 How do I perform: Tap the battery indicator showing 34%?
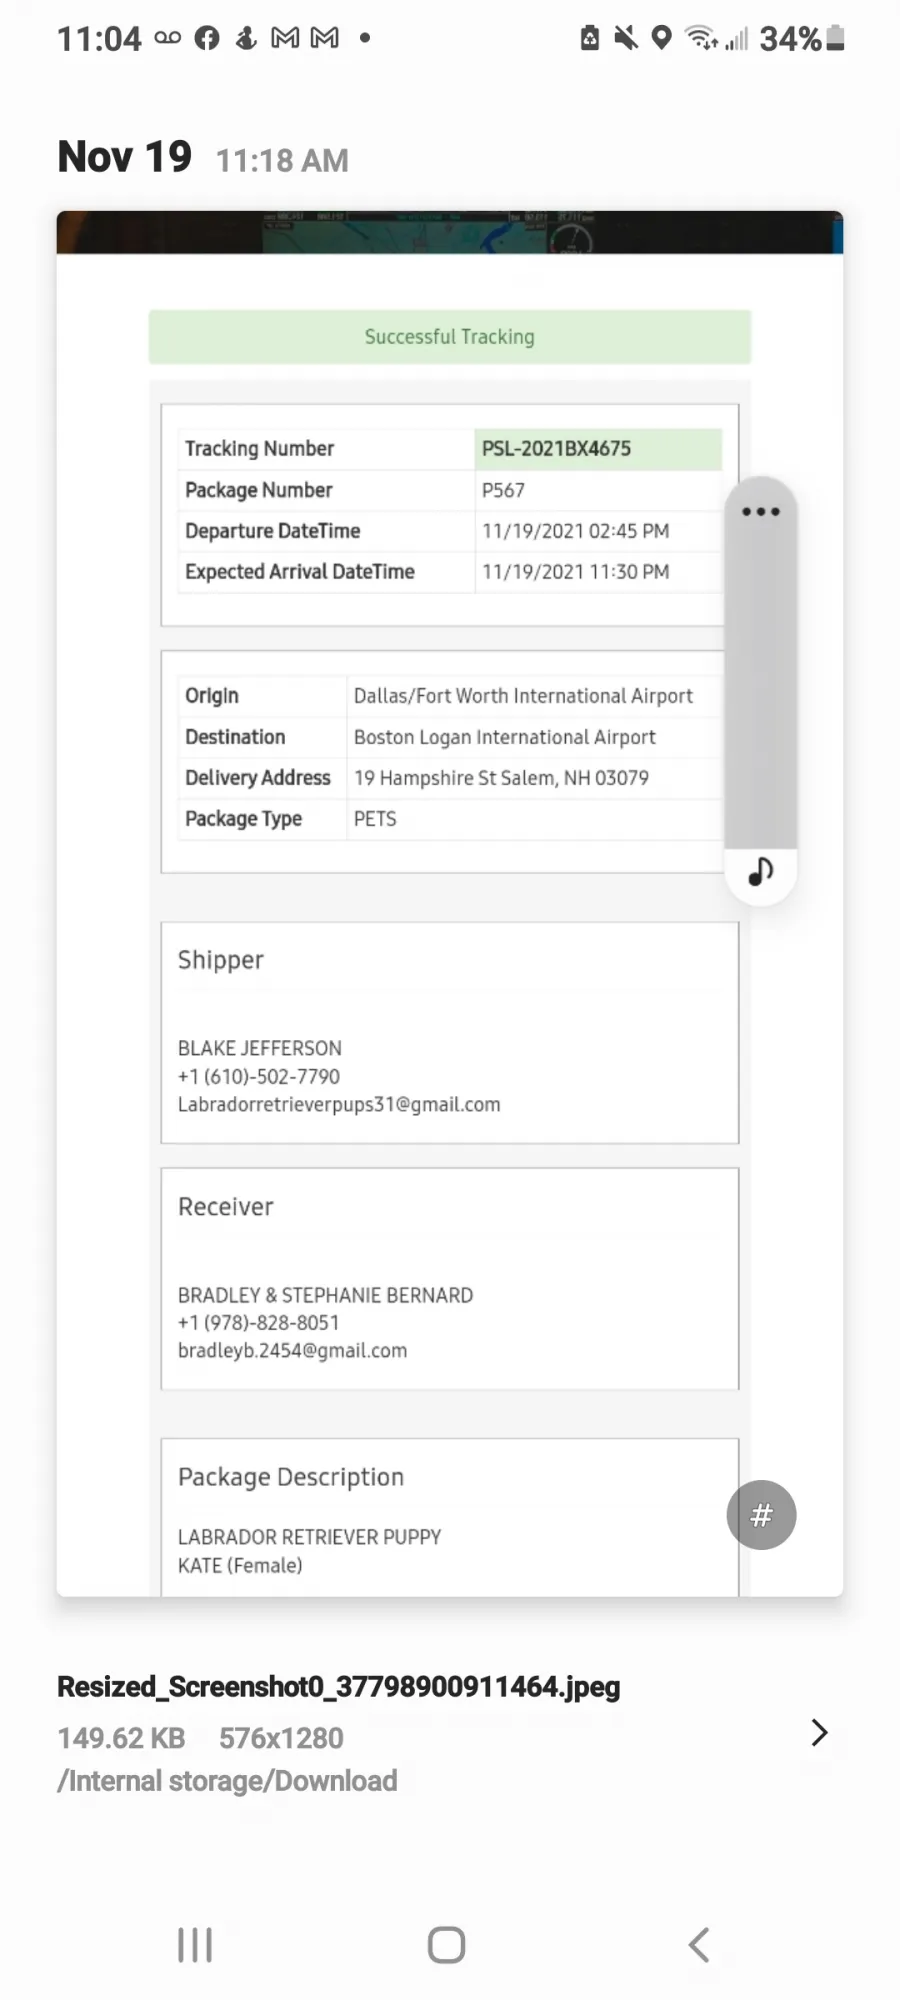802,38
